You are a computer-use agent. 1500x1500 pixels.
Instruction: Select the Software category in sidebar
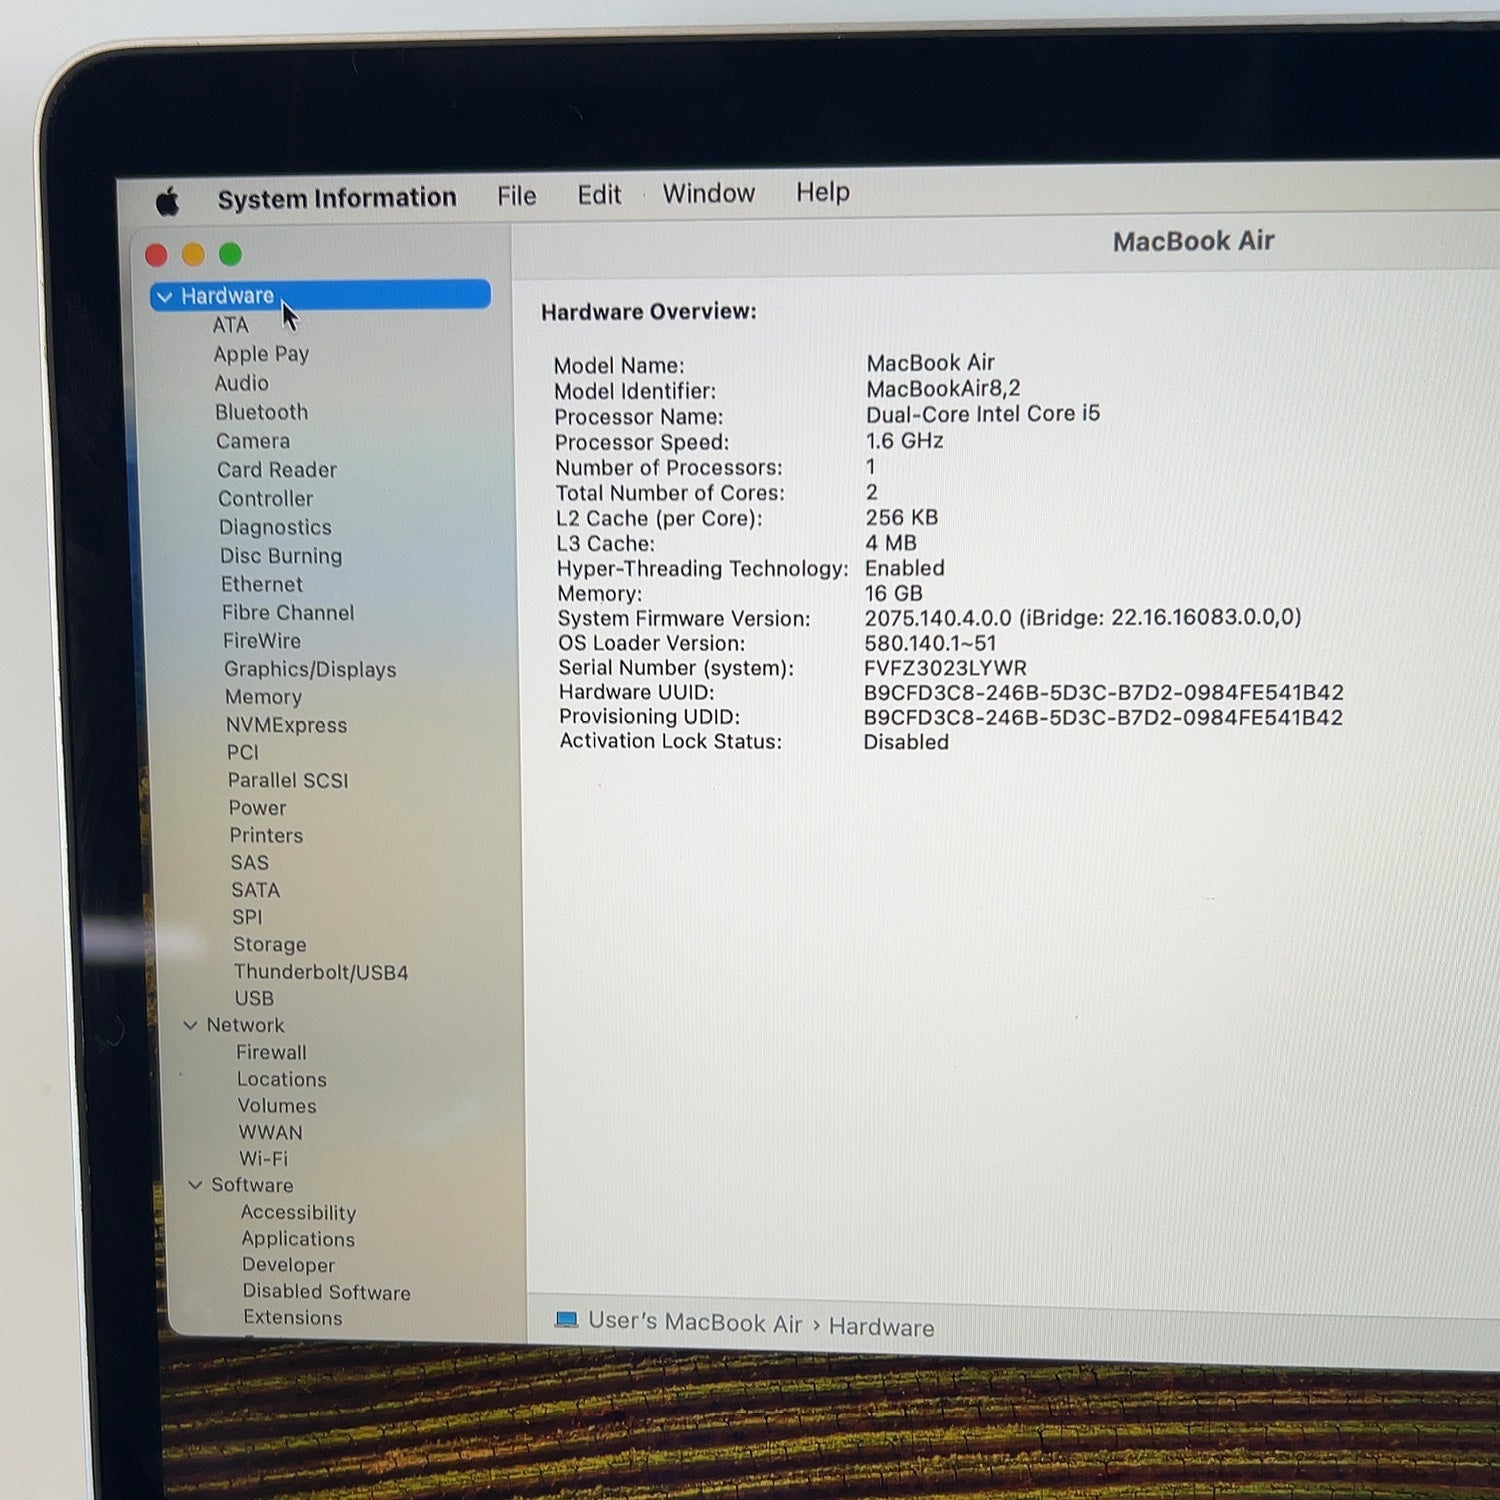coord(252,1185)
